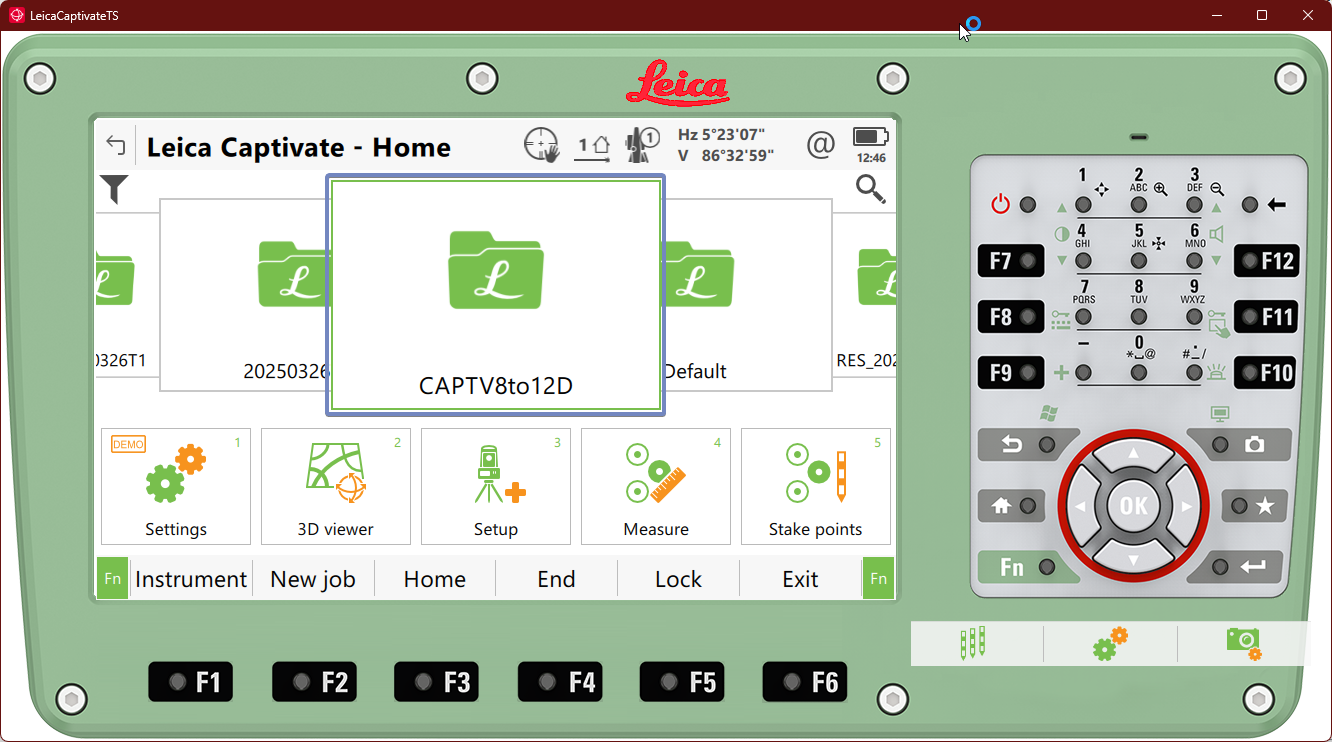Open the prism target status icon

click(x=641, y=145)
